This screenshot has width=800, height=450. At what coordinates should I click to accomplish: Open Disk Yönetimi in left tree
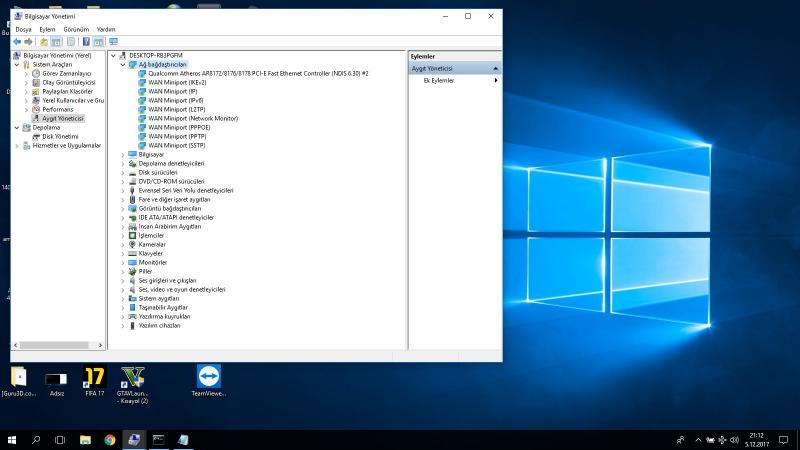click(59, 136)
